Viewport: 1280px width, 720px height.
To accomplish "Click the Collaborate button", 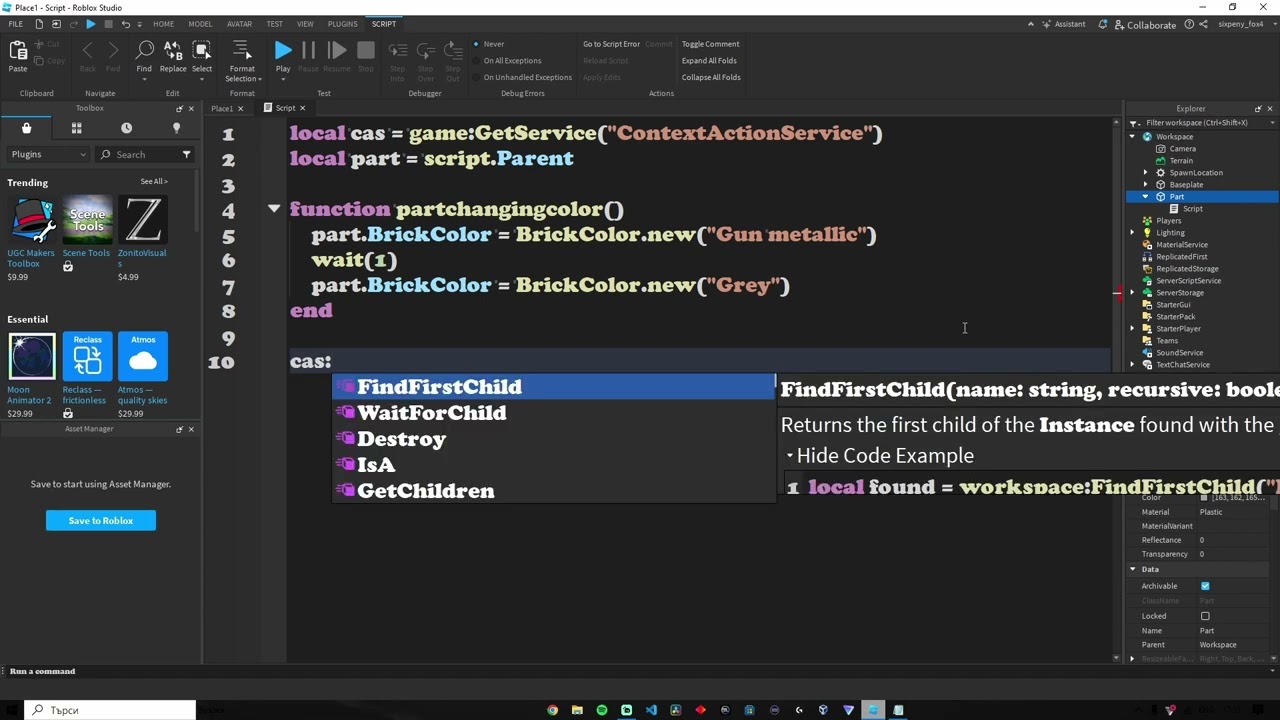I will 1144,24.
